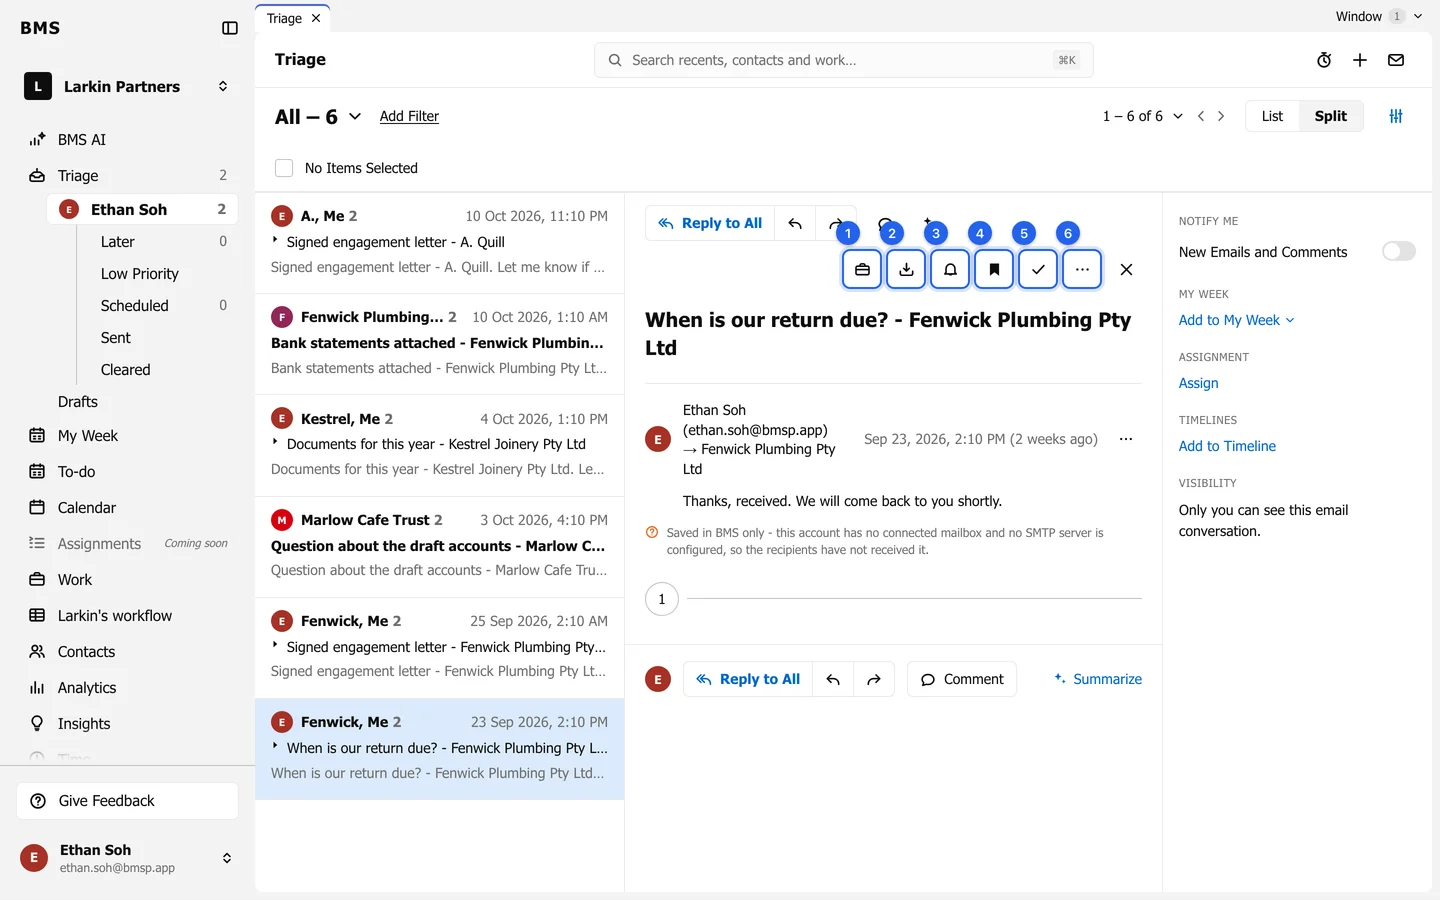Screen dimensions: 1440x900
Task: Click Add to Timeline
Action: [1227, 446]
